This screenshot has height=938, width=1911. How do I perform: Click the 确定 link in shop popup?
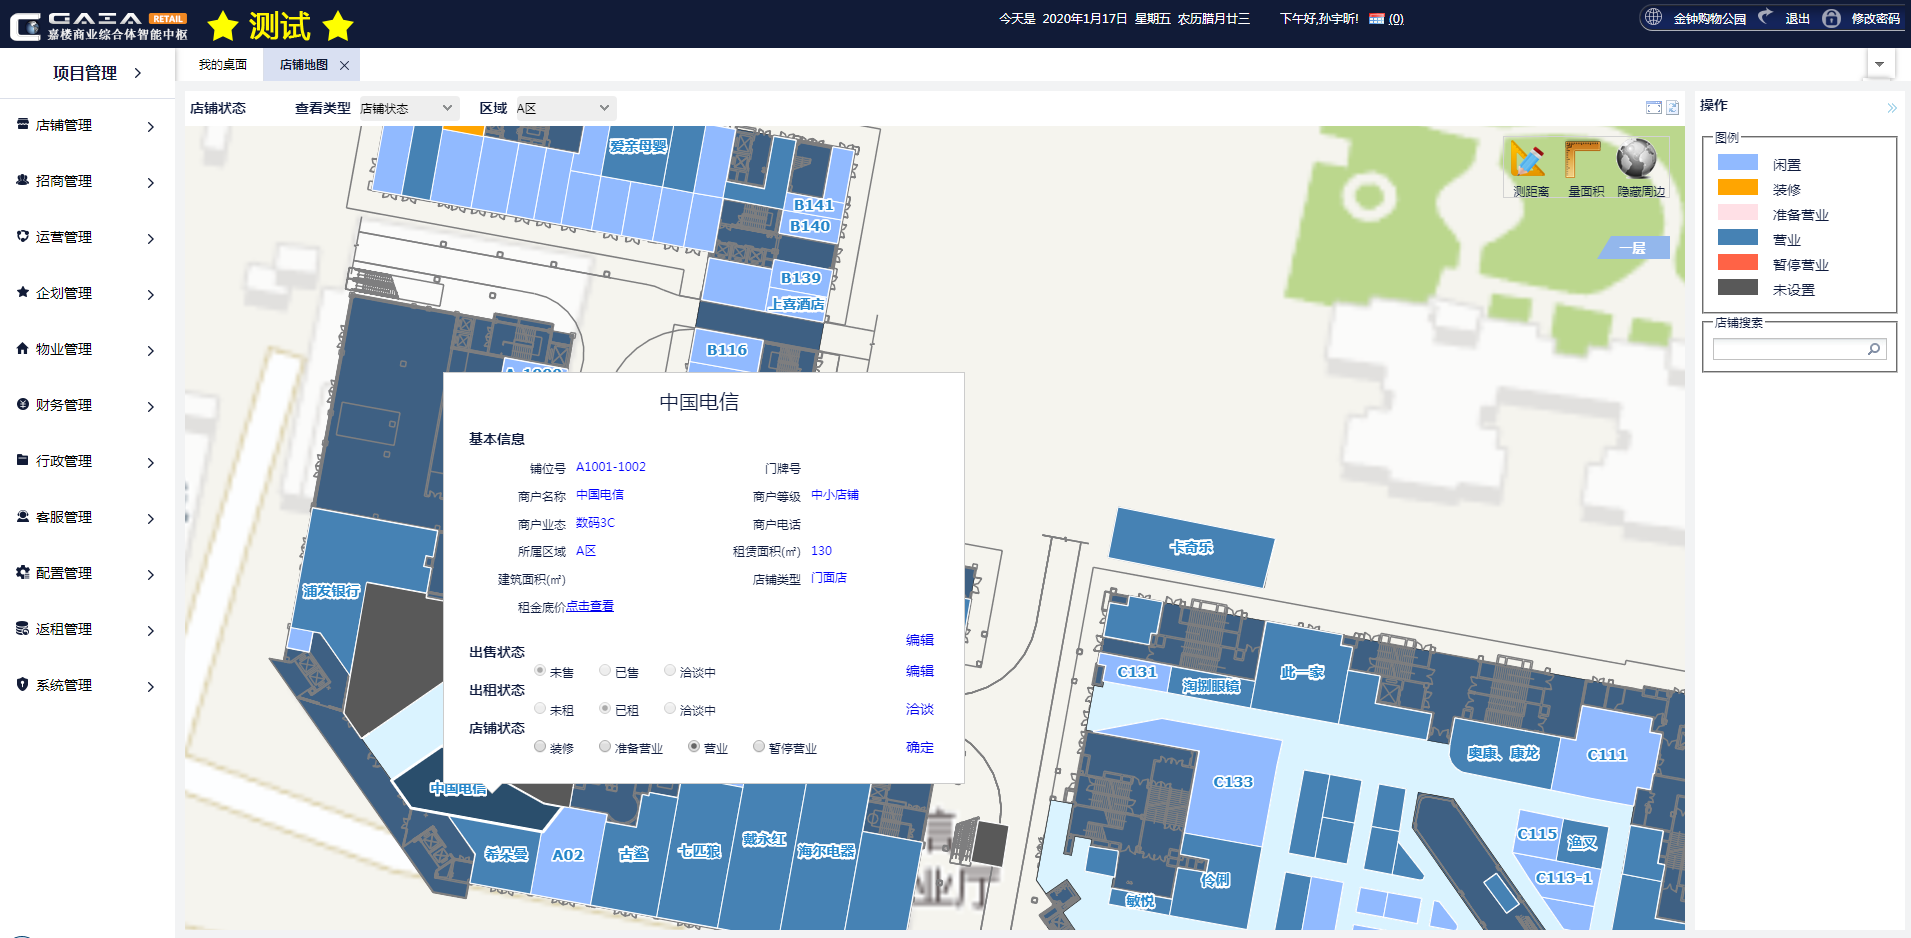click(919, 747)
